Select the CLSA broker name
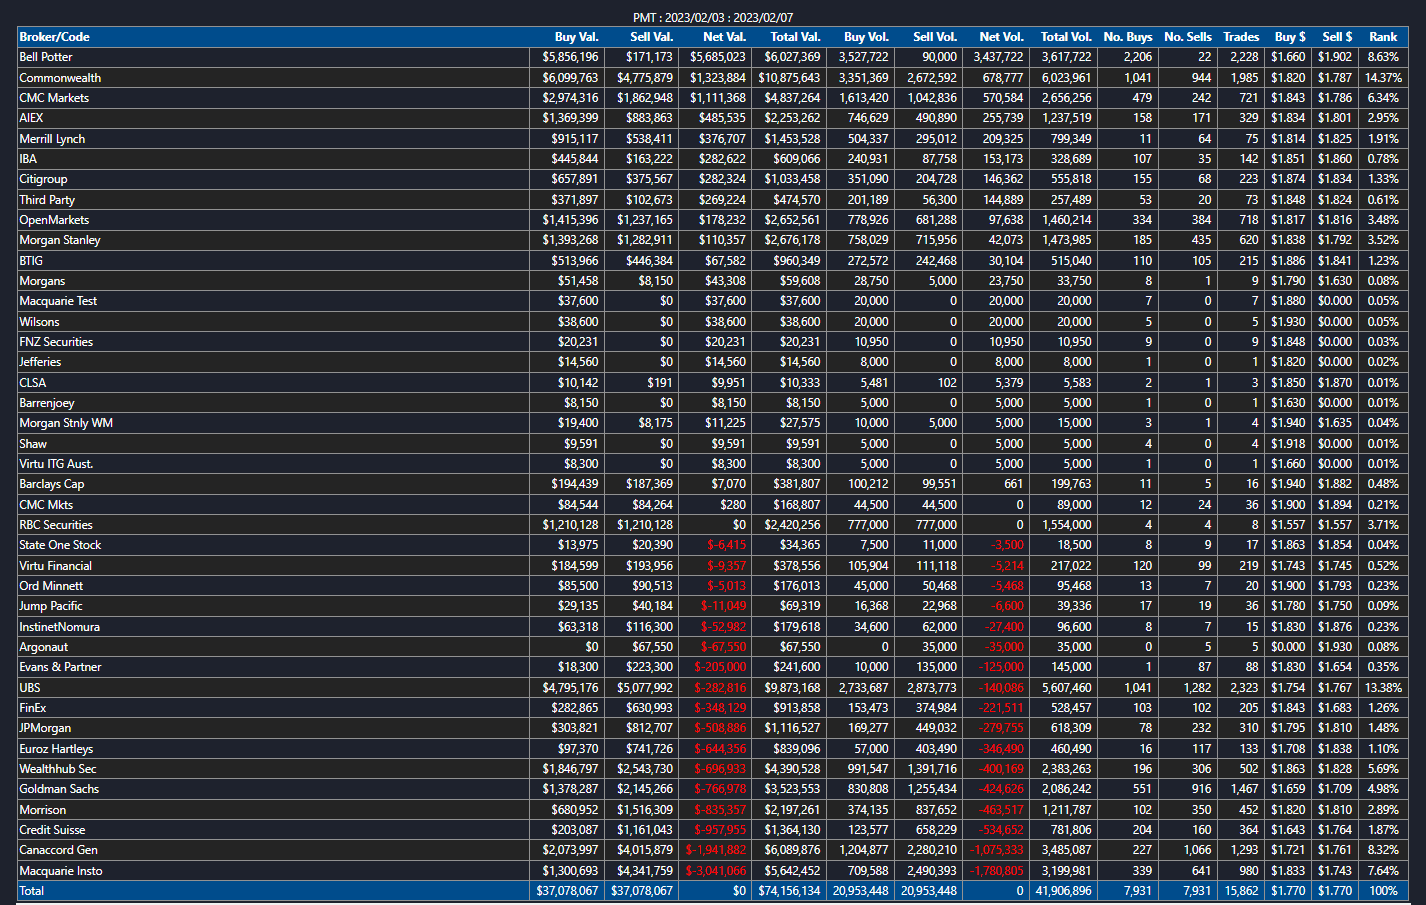Image resolution: width=1426 pixels, height=905 pixels. [32, 383]
